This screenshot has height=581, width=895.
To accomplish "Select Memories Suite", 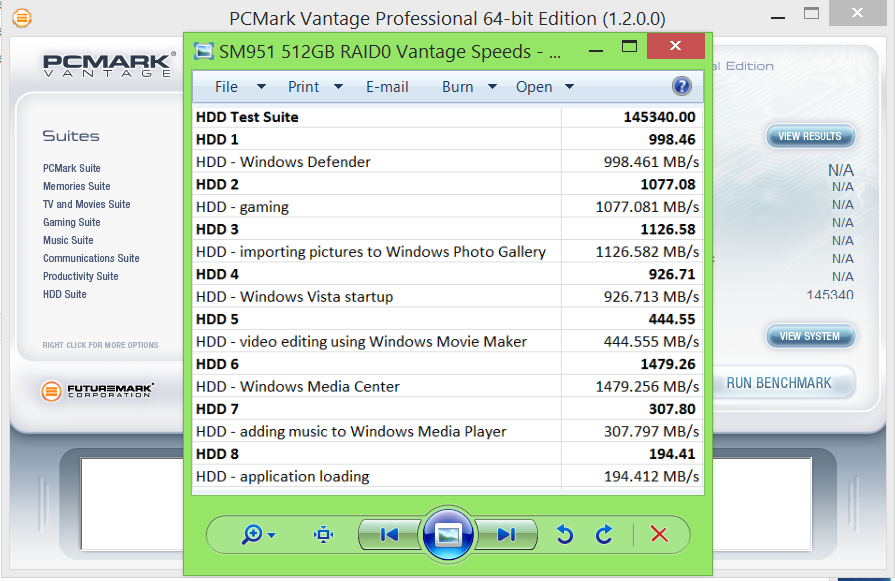I will (x=76, y=186).
